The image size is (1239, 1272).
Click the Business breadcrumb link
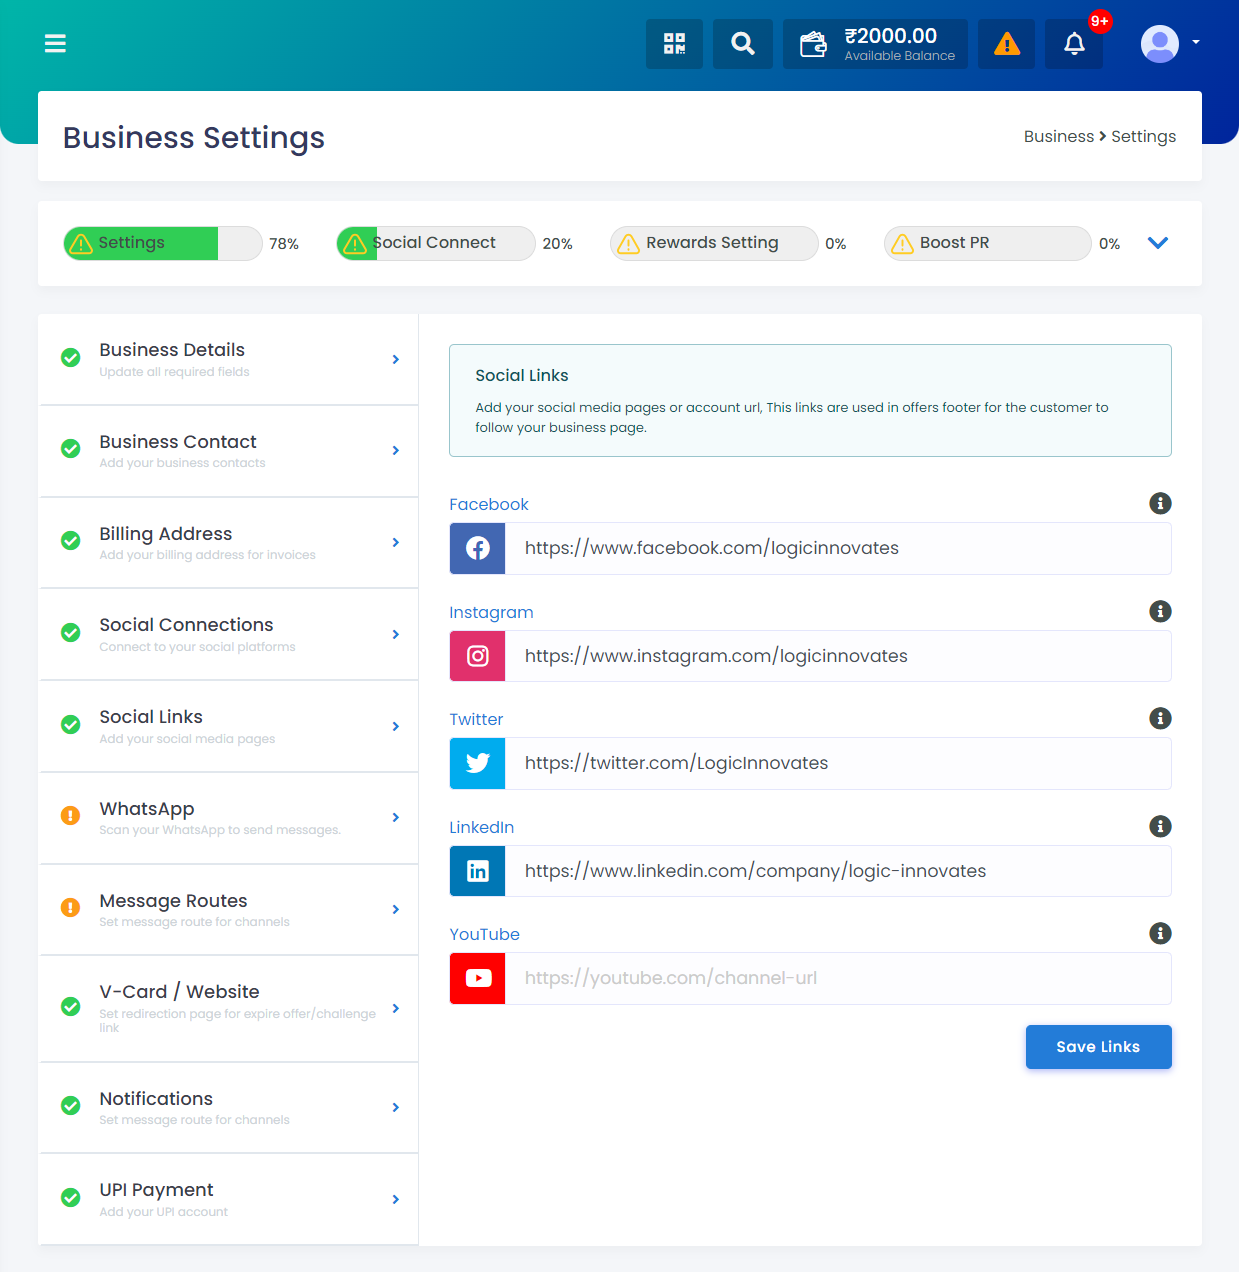click(1058, 136)
